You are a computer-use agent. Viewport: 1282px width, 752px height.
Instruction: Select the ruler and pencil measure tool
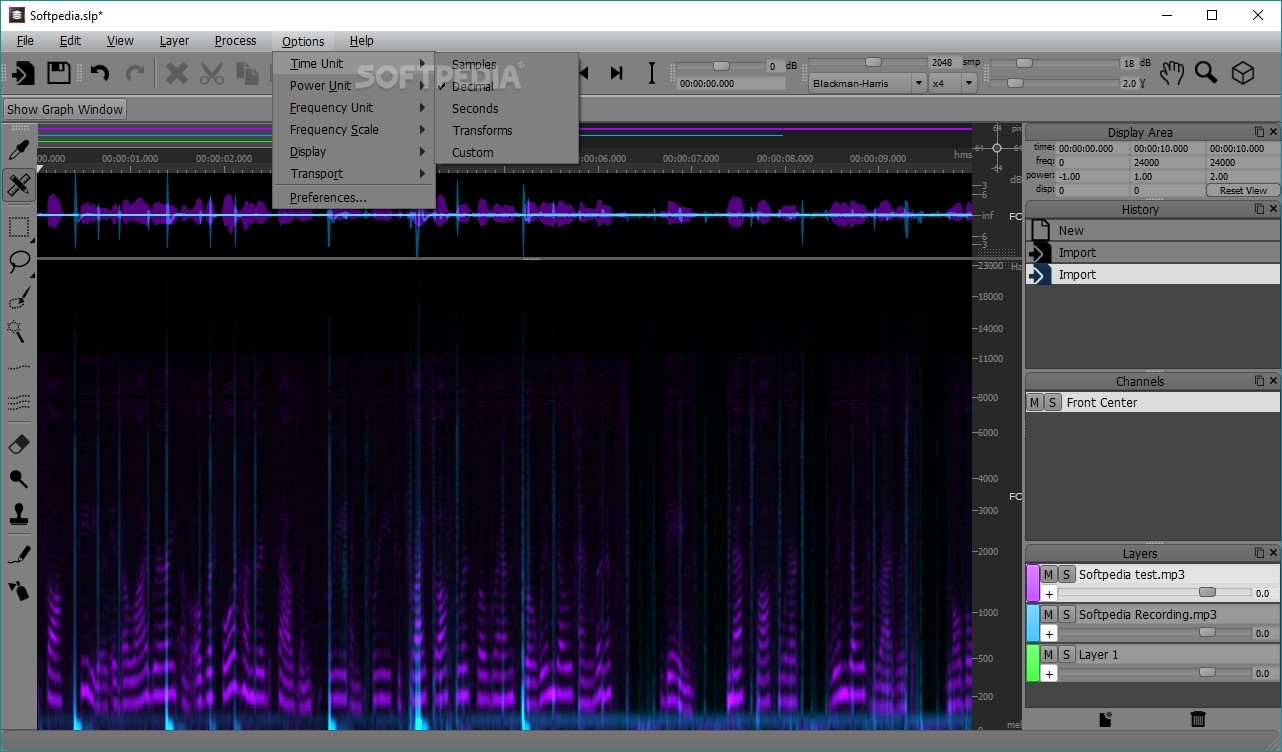pos(19,184)
